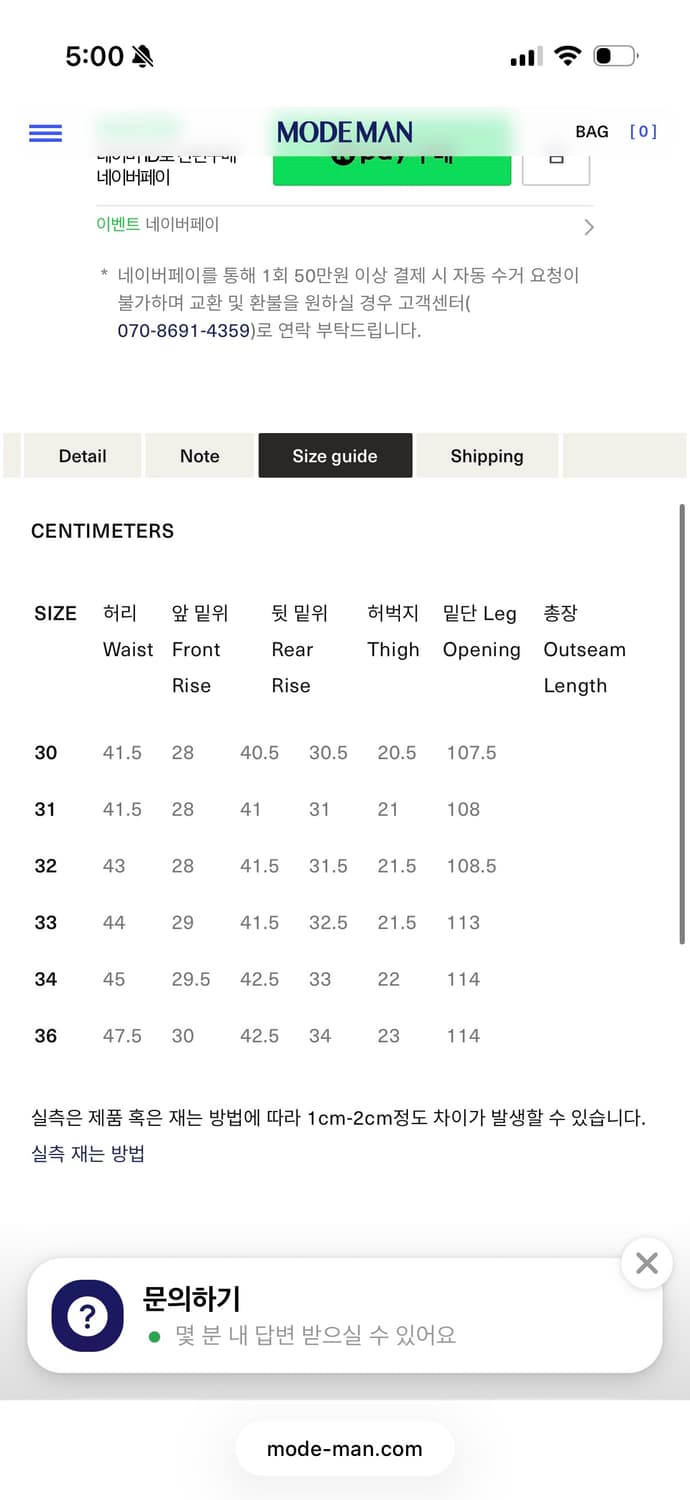Screen dimensions: 690x1500
Task: Tap the MODE MAN logo
Action: [344, 132]
